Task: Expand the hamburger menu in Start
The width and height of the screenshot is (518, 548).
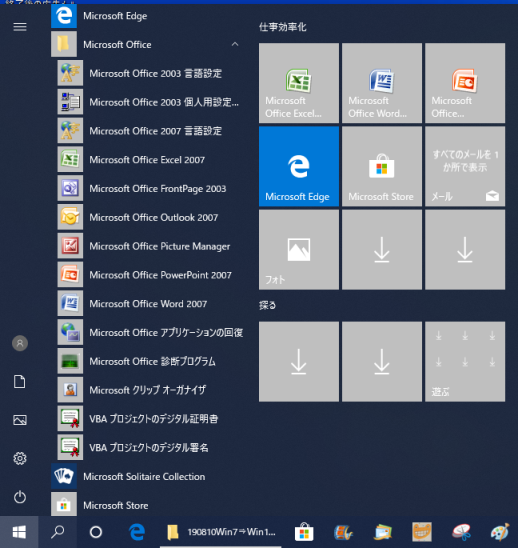Action: [20, 27]
